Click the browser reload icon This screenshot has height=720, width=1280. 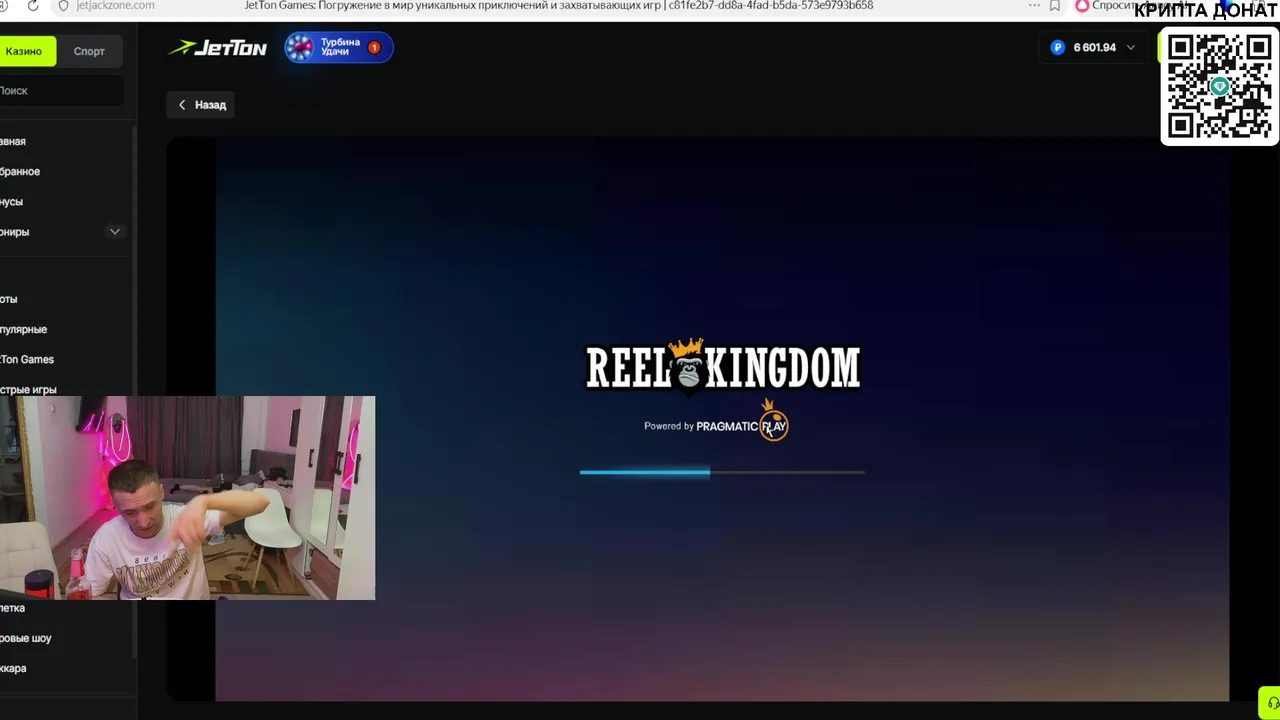33,5
